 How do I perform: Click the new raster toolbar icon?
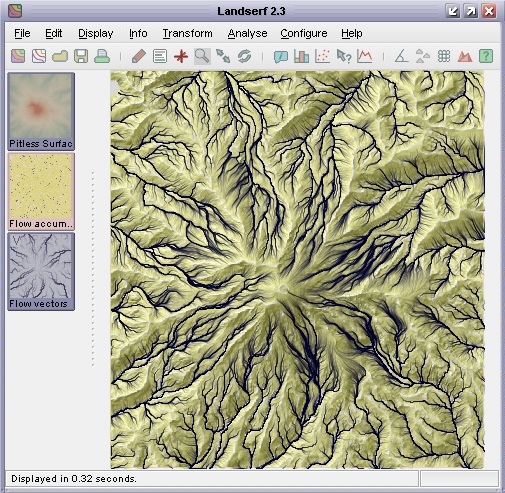18,56
